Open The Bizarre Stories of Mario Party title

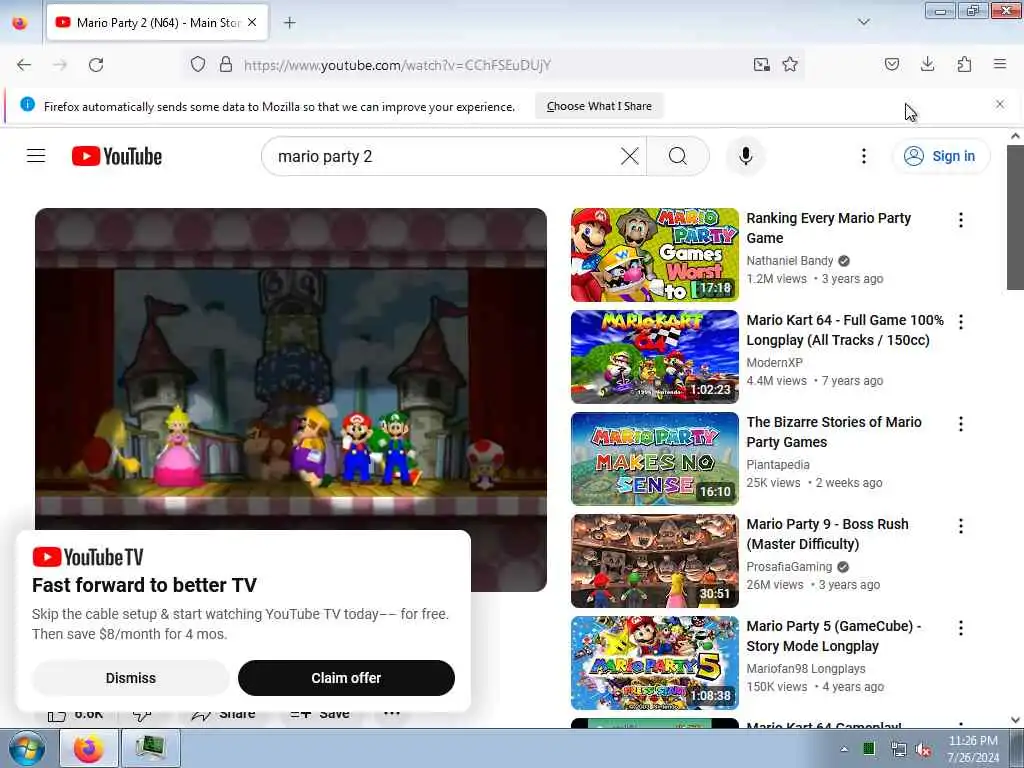point(834,432)
